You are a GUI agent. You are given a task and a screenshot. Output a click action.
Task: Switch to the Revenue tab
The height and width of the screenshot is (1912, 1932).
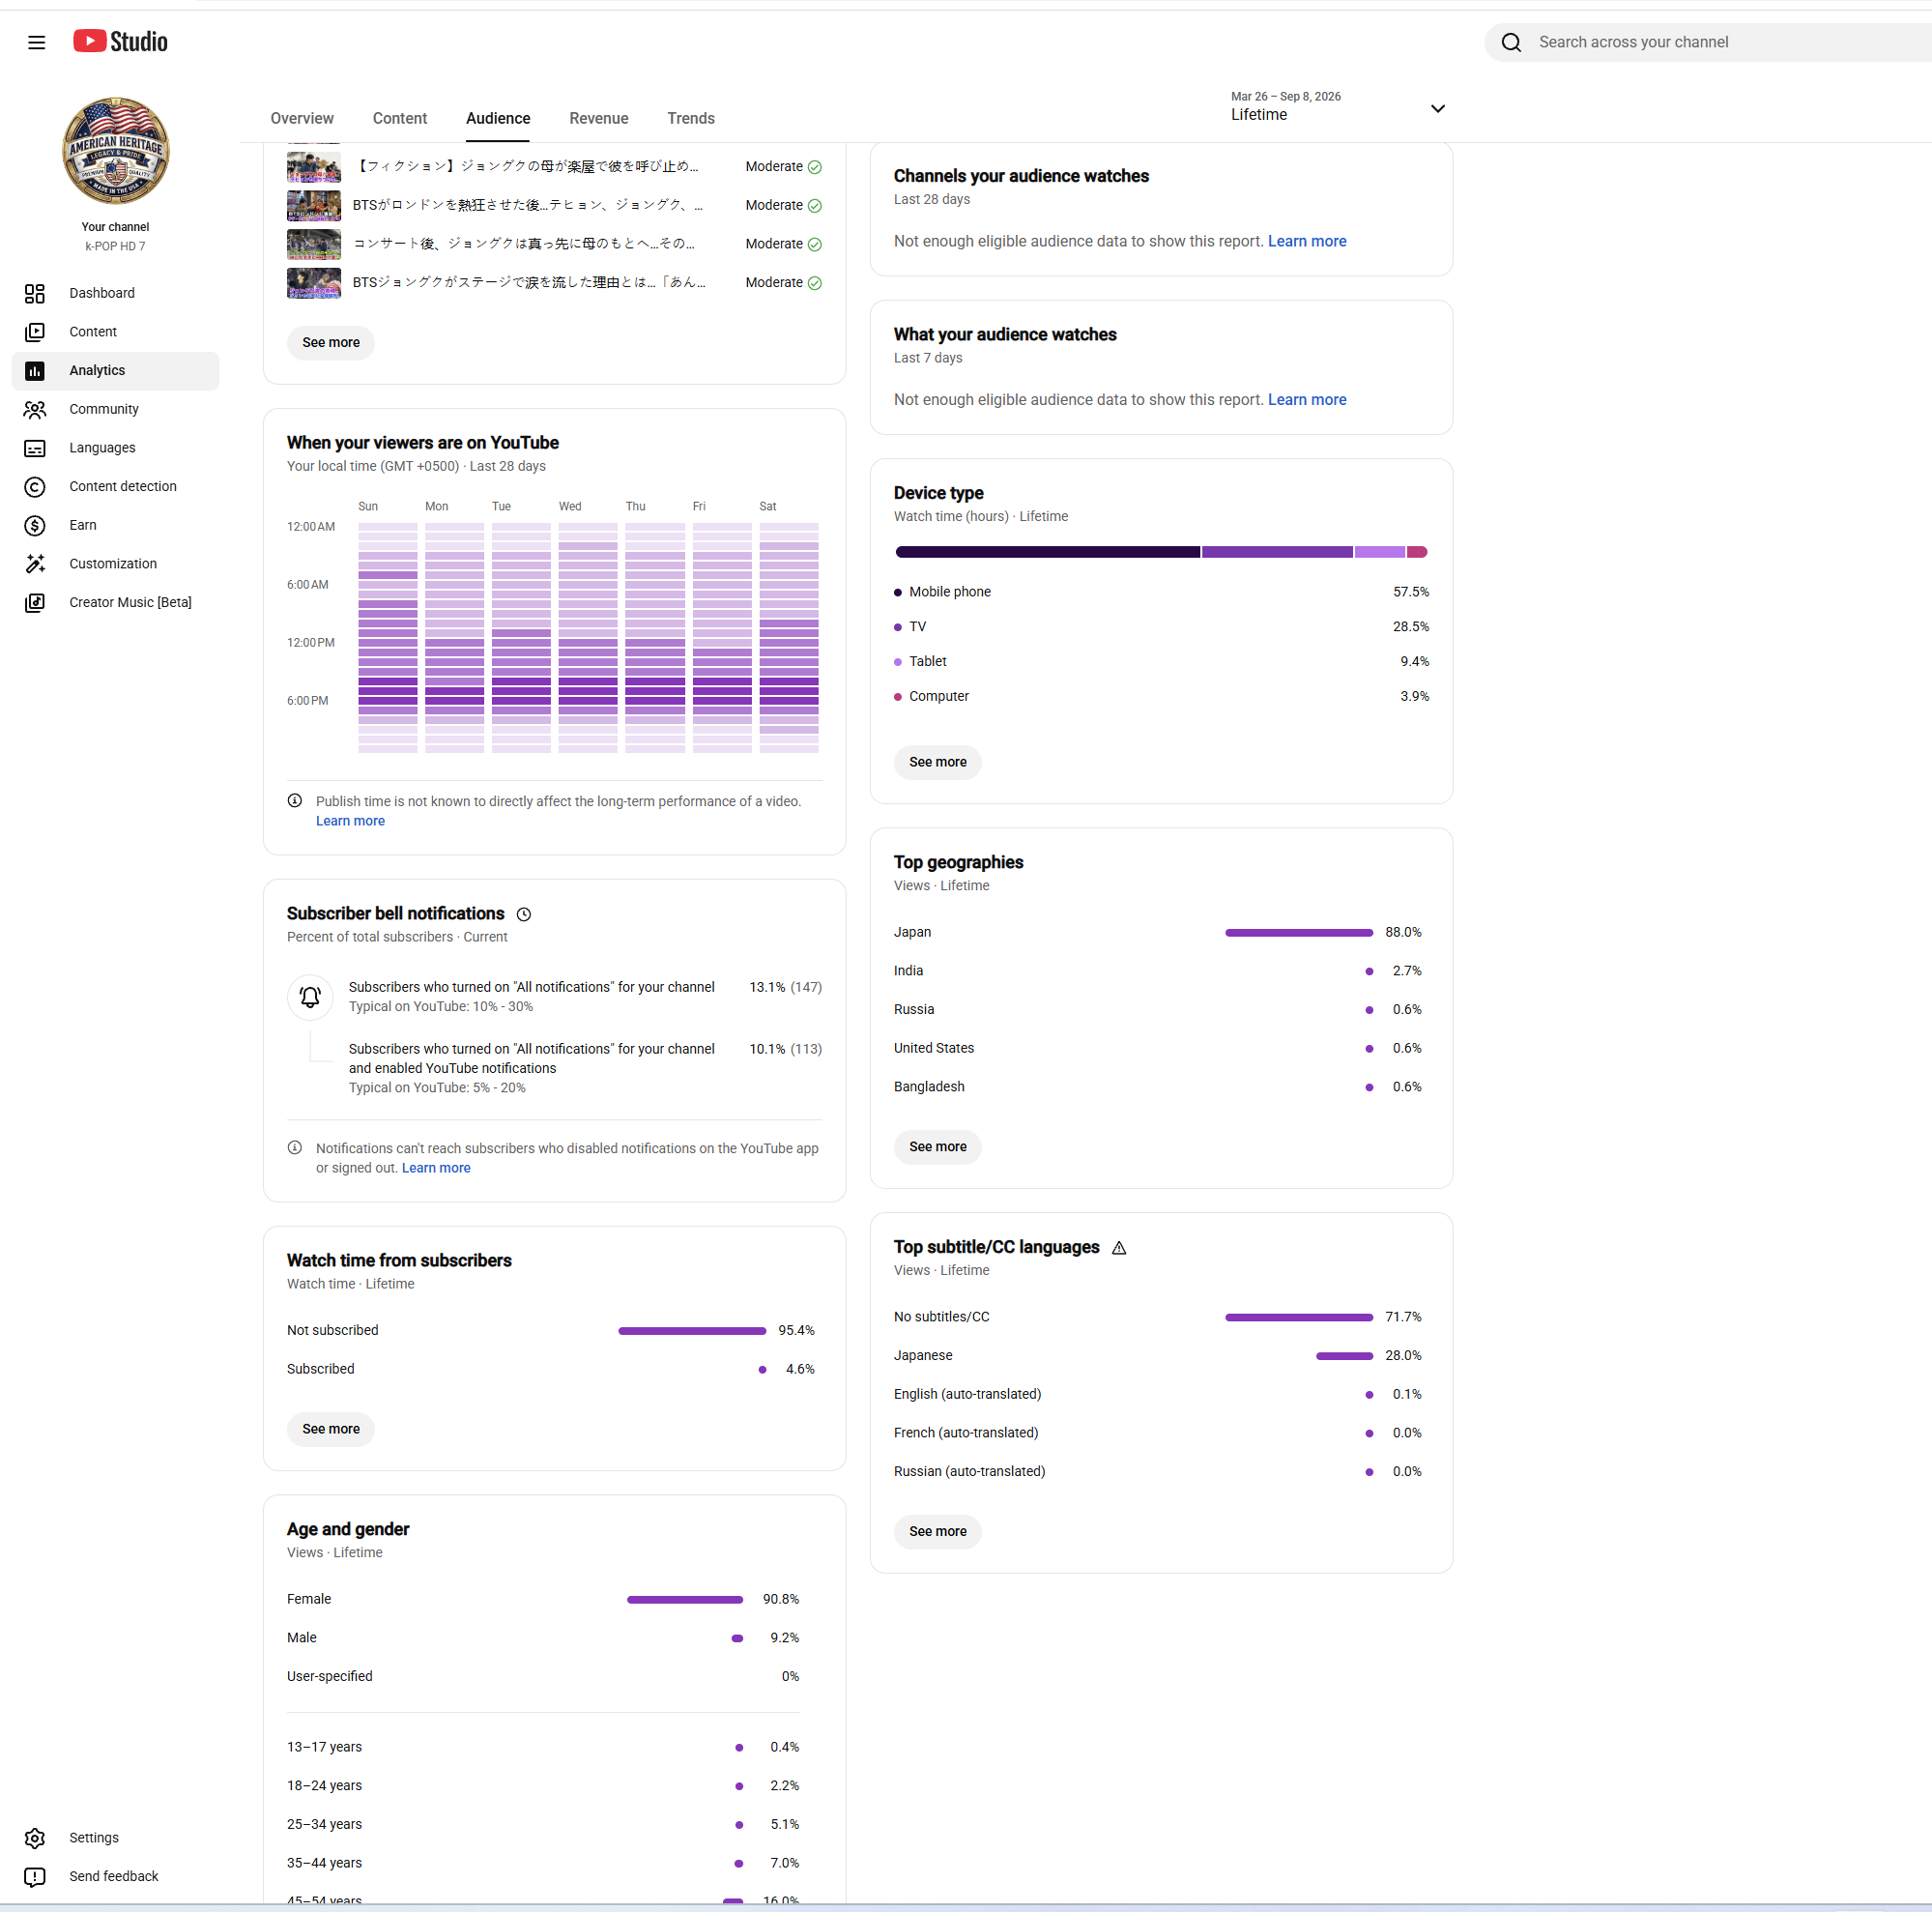[599, 118]
